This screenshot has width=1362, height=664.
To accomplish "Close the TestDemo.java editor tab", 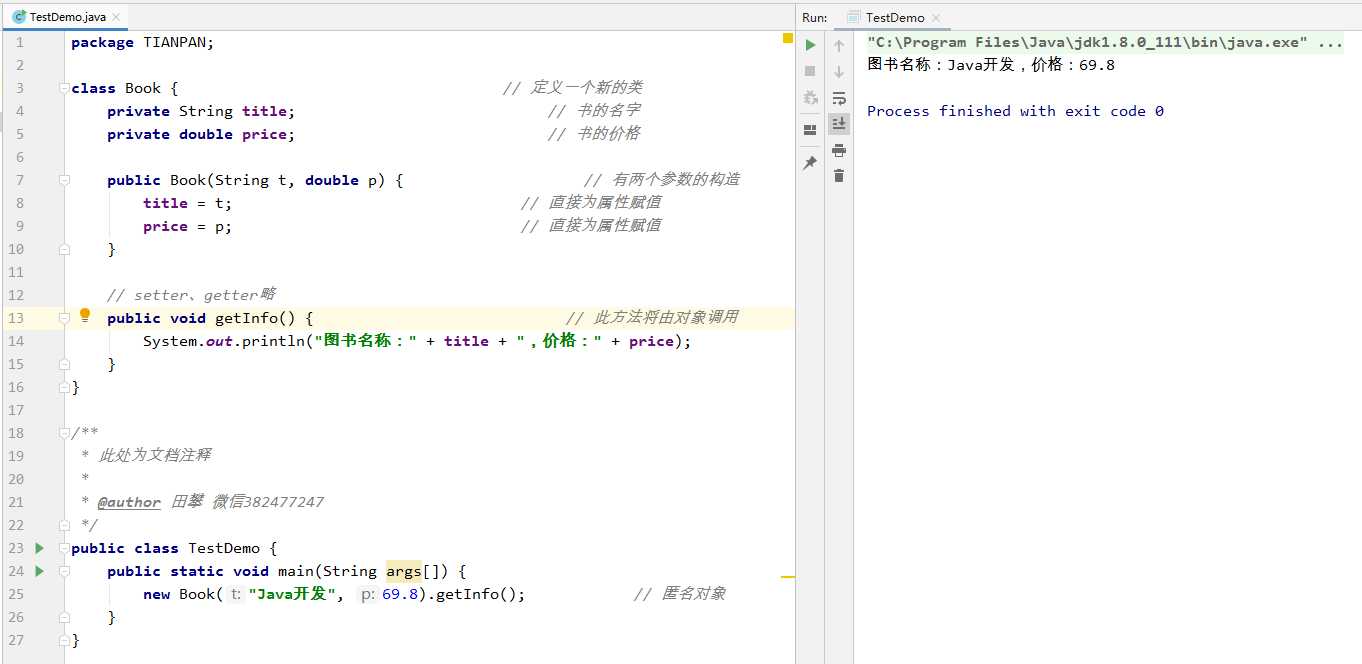I will tap(116, 18).
